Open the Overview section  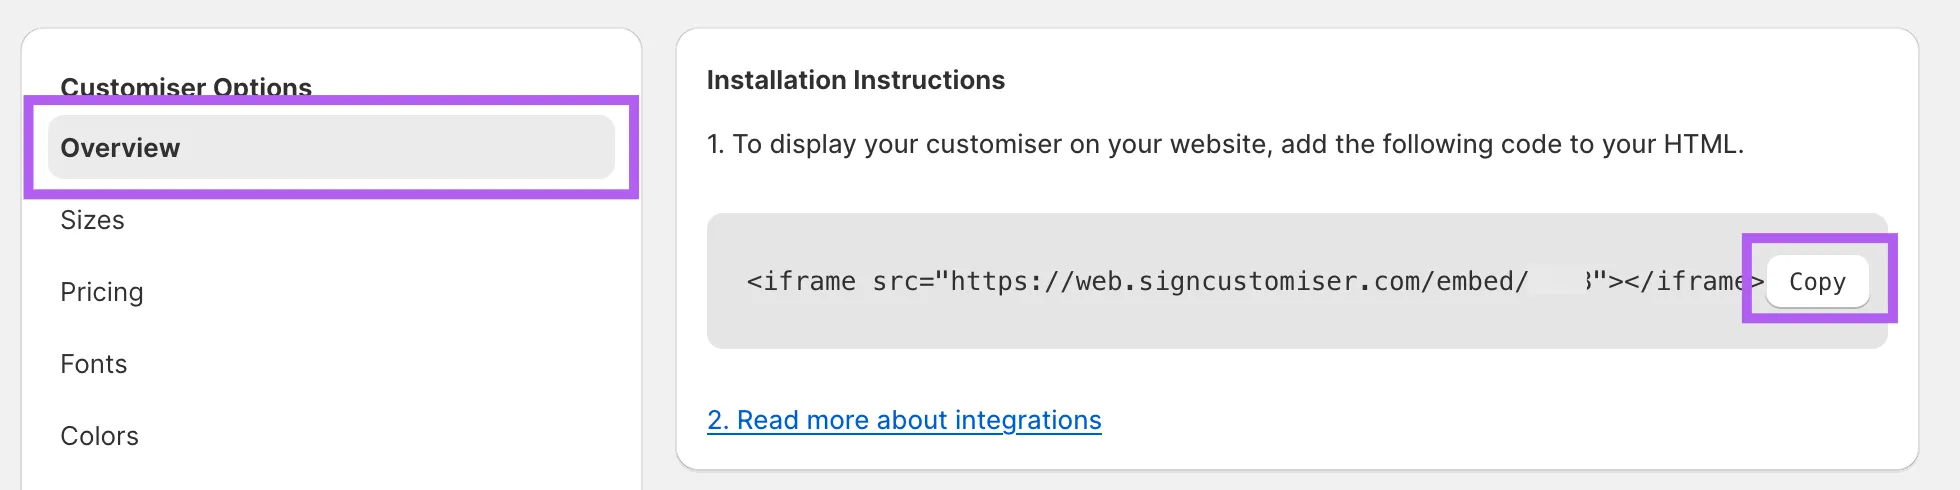(330, 148)
